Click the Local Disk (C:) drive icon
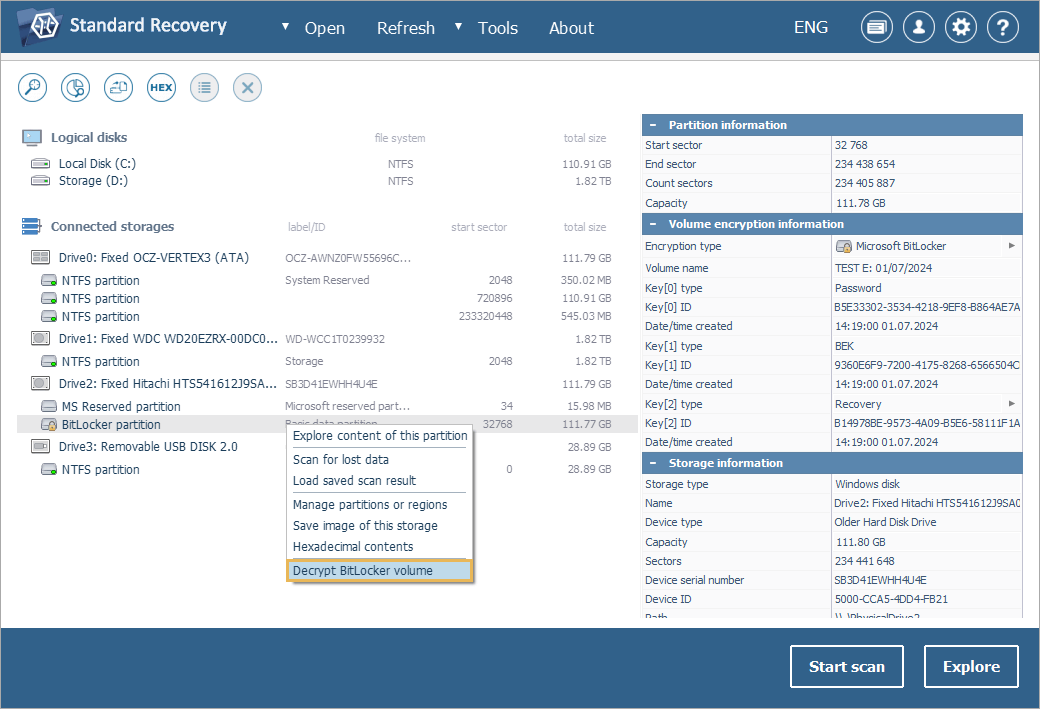This screenshot has height=709, width=1040. click(40, 163)
